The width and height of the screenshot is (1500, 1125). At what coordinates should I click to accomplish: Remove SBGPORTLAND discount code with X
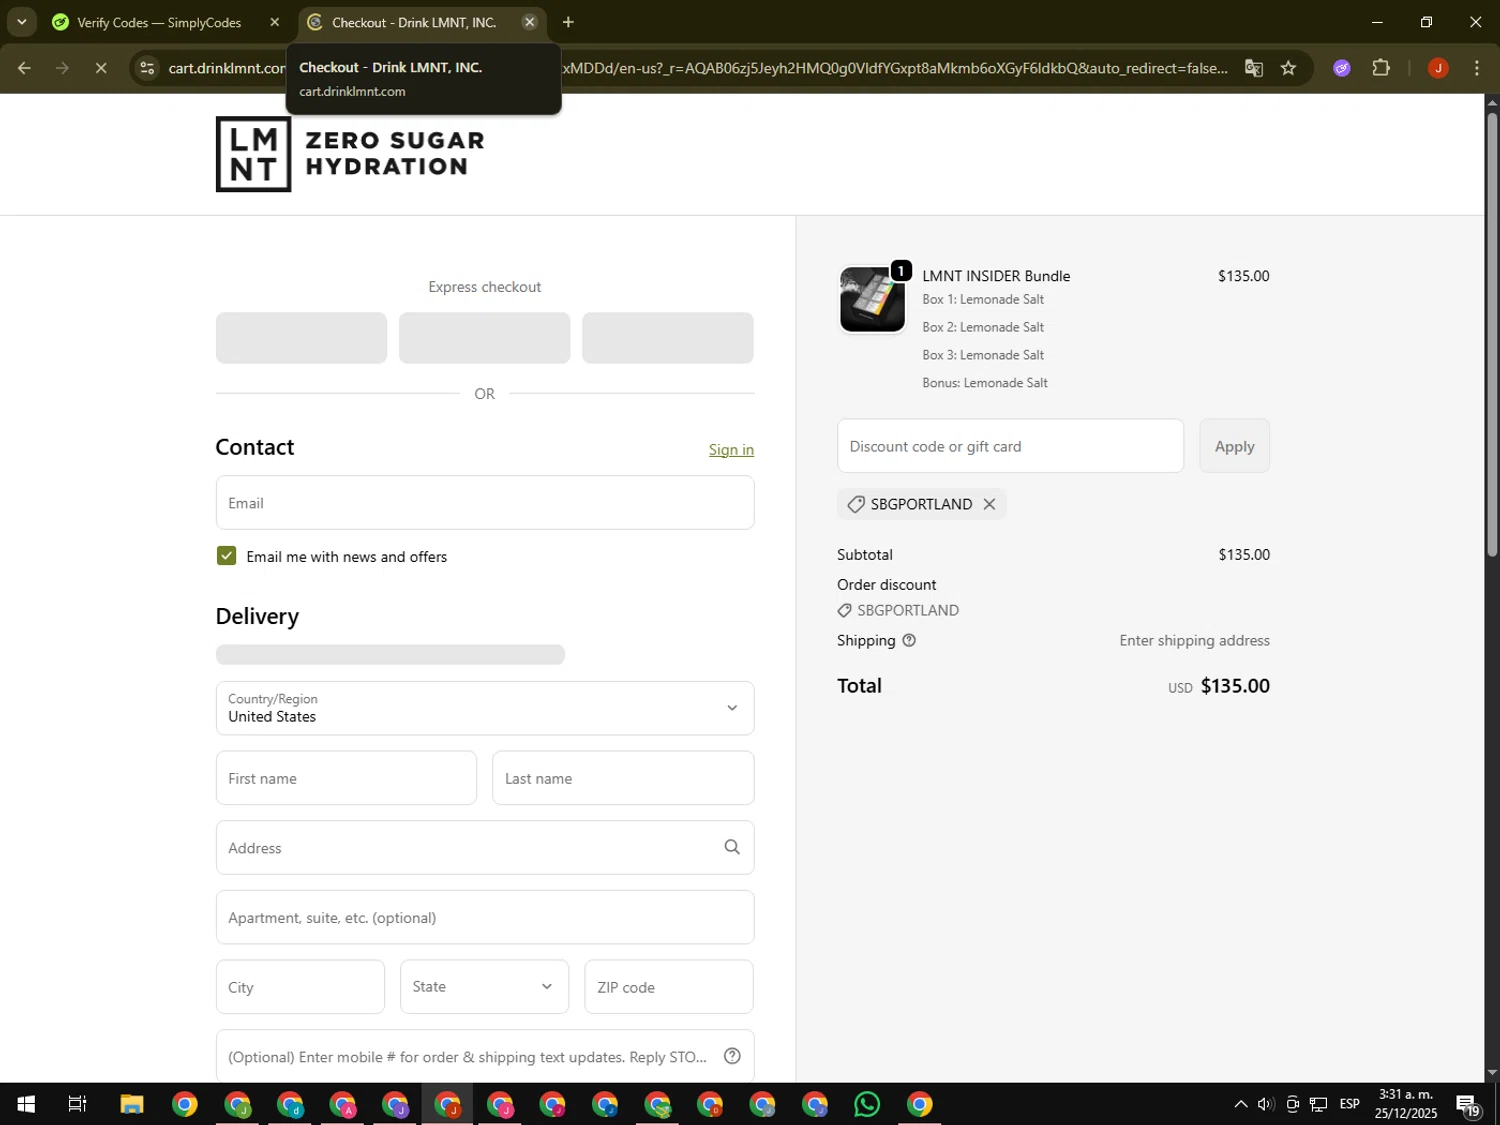point(989,504)
